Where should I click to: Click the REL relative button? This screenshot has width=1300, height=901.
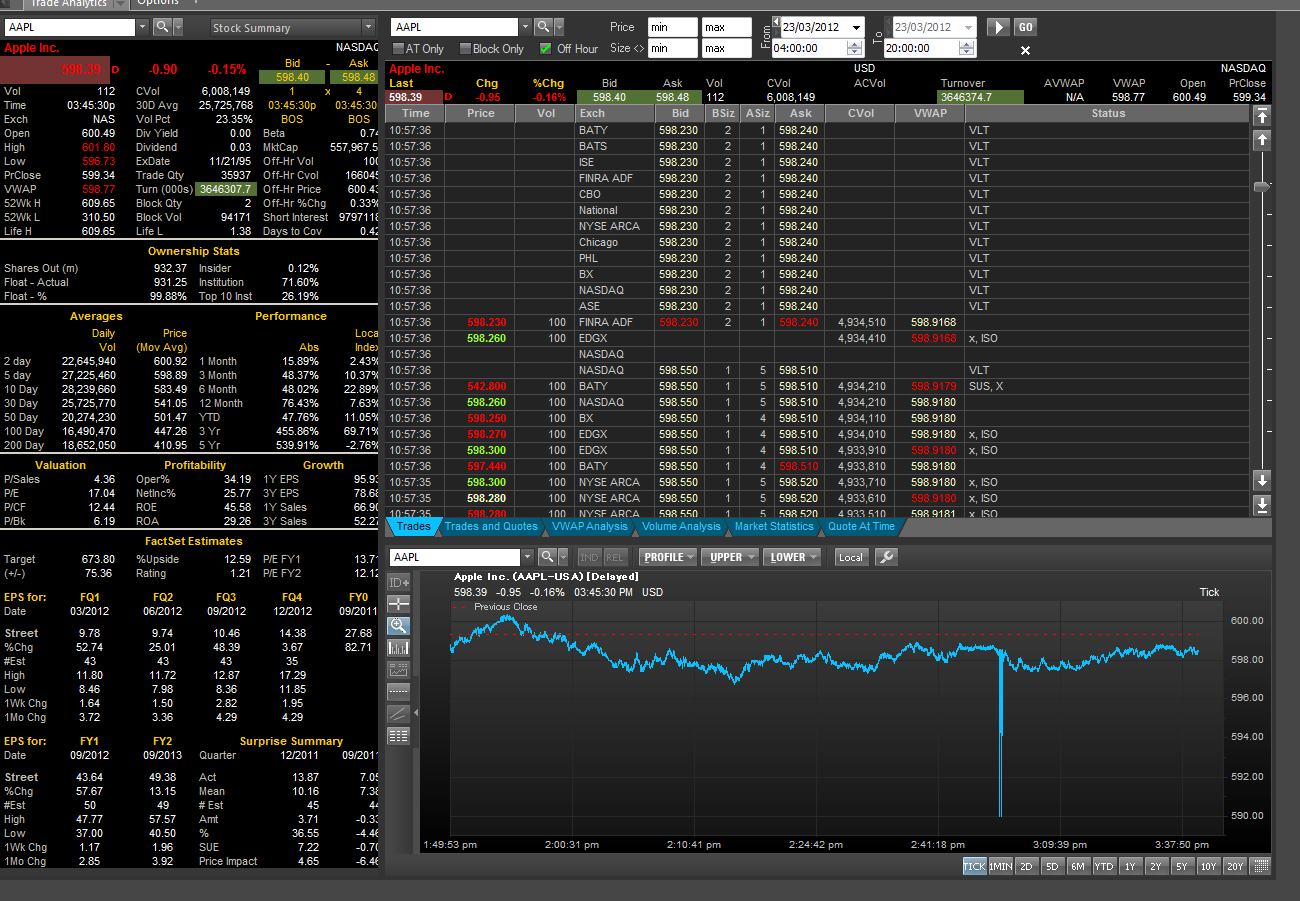[x=614, y=557]
